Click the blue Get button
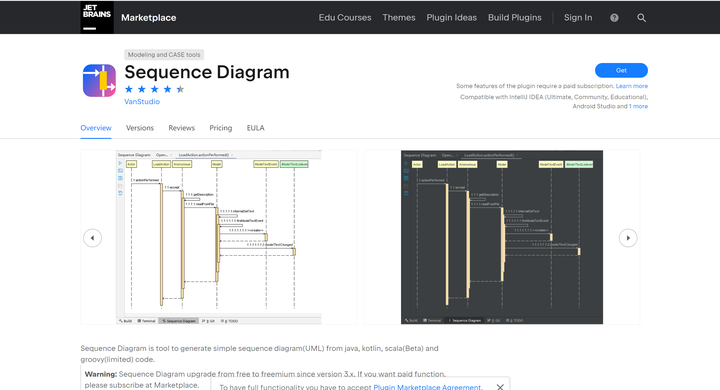Image resolution: width=720 pixels, height=390 pixels. 621,70
